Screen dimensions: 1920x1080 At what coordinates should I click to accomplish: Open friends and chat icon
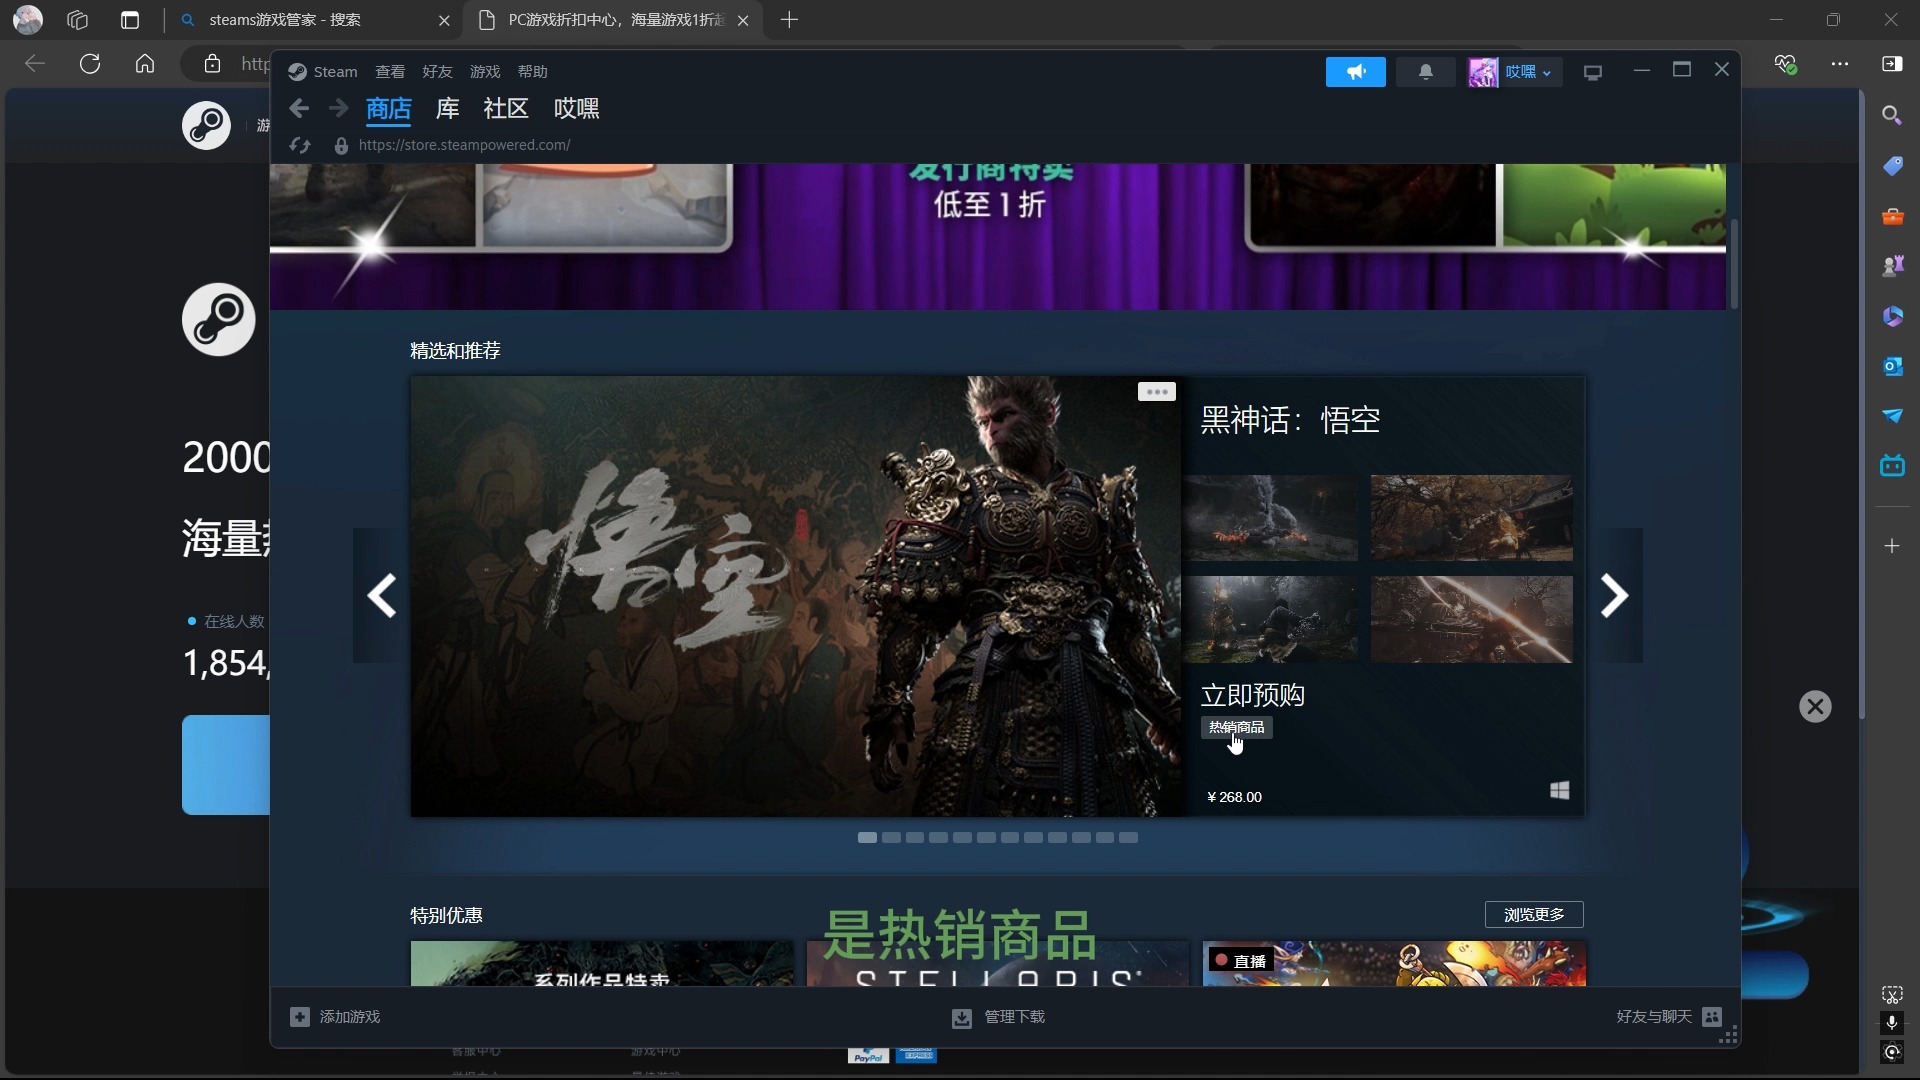click(x=1712, y=1017)
